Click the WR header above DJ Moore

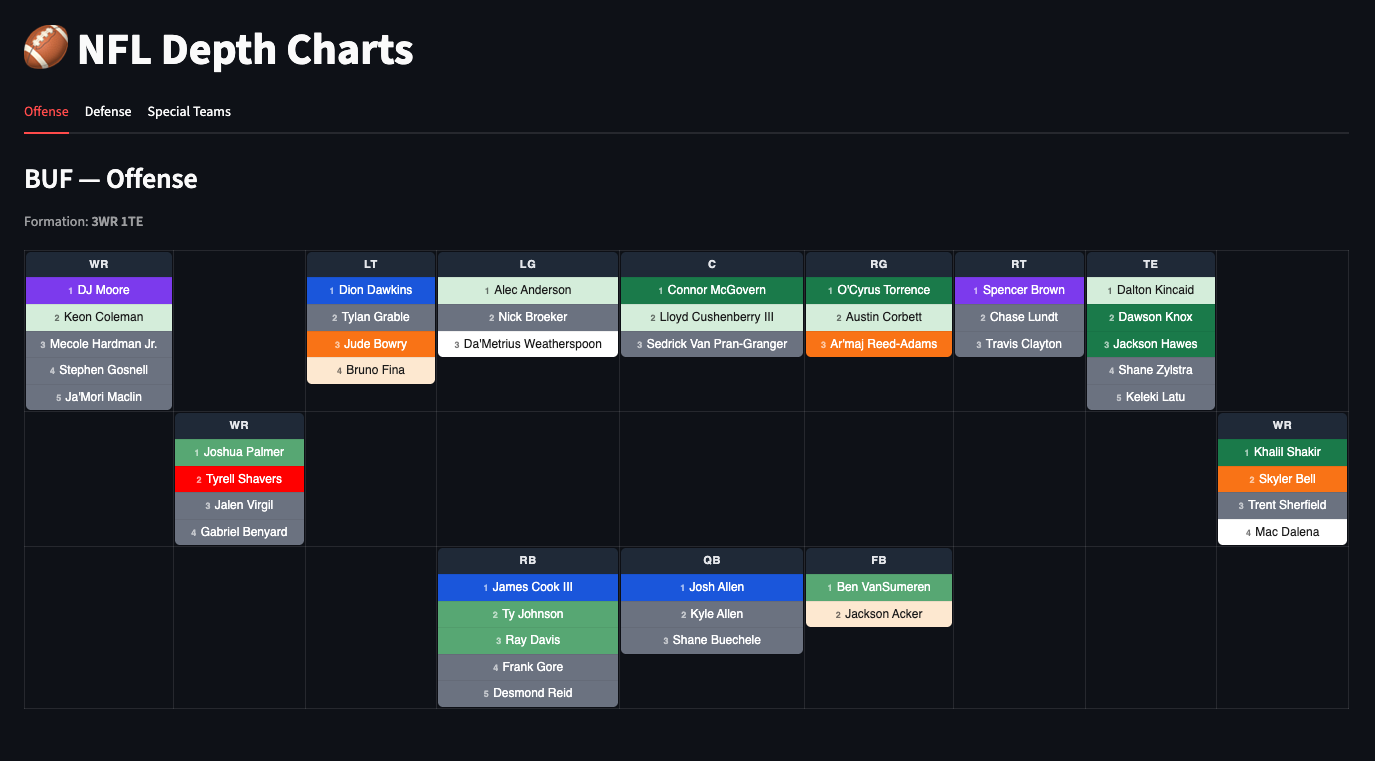coord(99,265)
